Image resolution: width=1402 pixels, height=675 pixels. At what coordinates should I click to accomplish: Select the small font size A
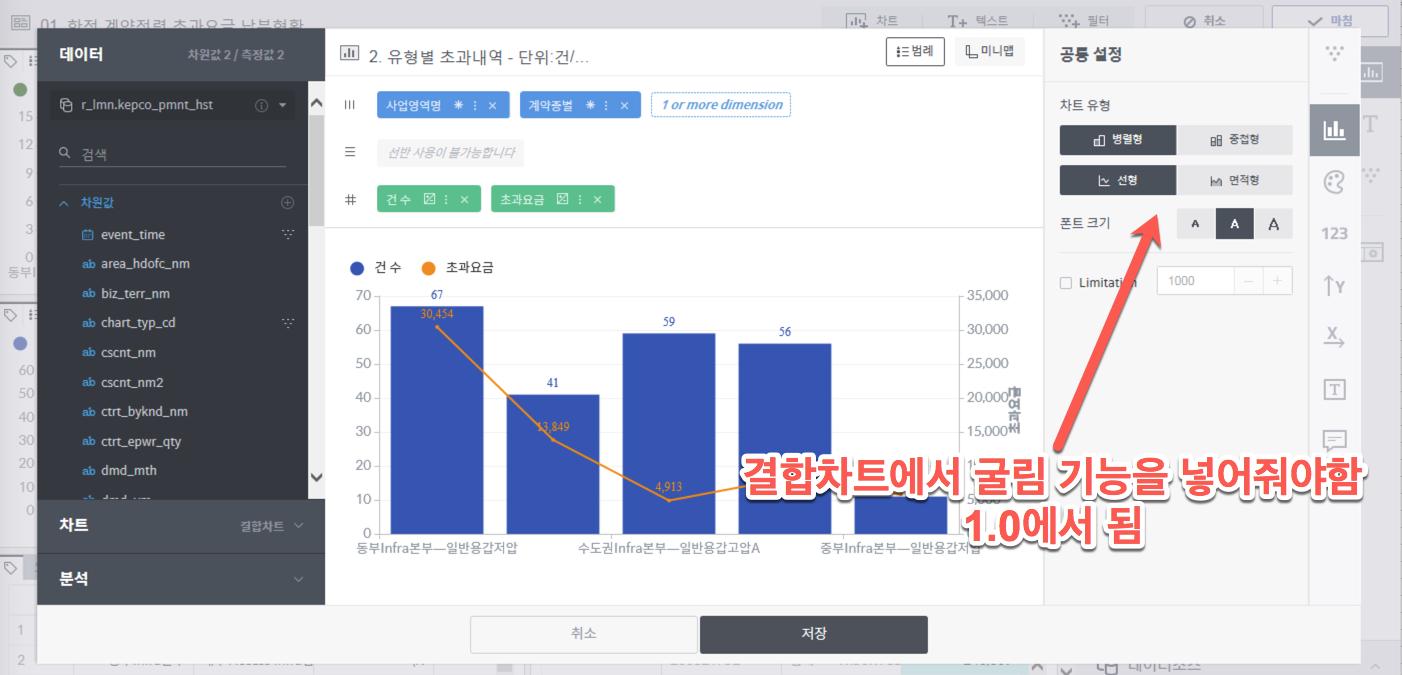coord(1196,224)
